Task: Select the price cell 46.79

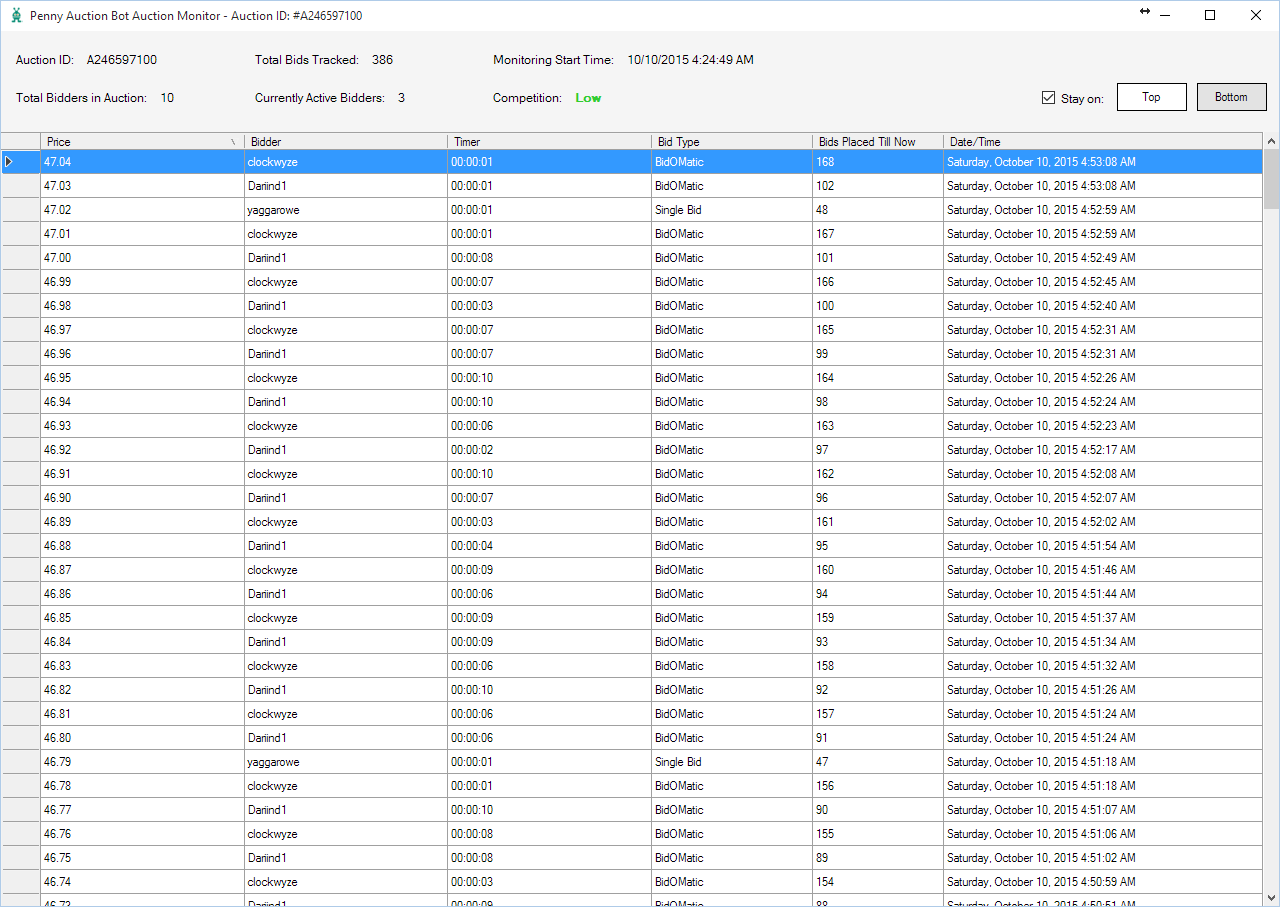Action: tap(142, 762)
